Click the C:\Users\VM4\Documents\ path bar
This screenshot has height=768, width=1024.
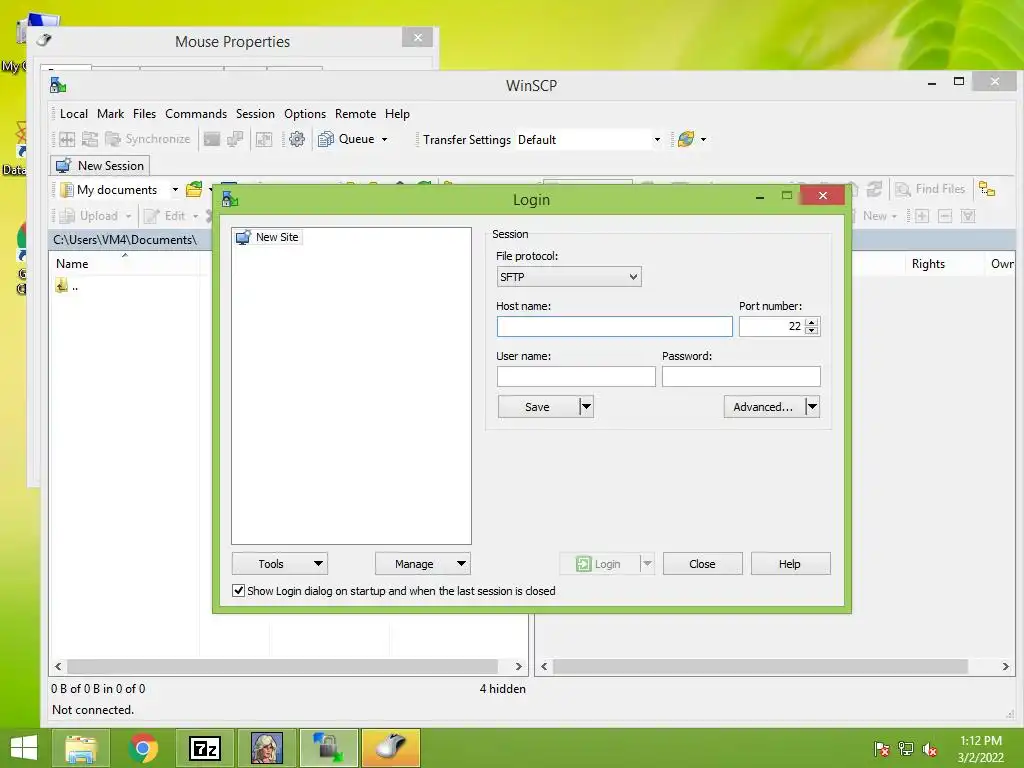tap(131, 240)
